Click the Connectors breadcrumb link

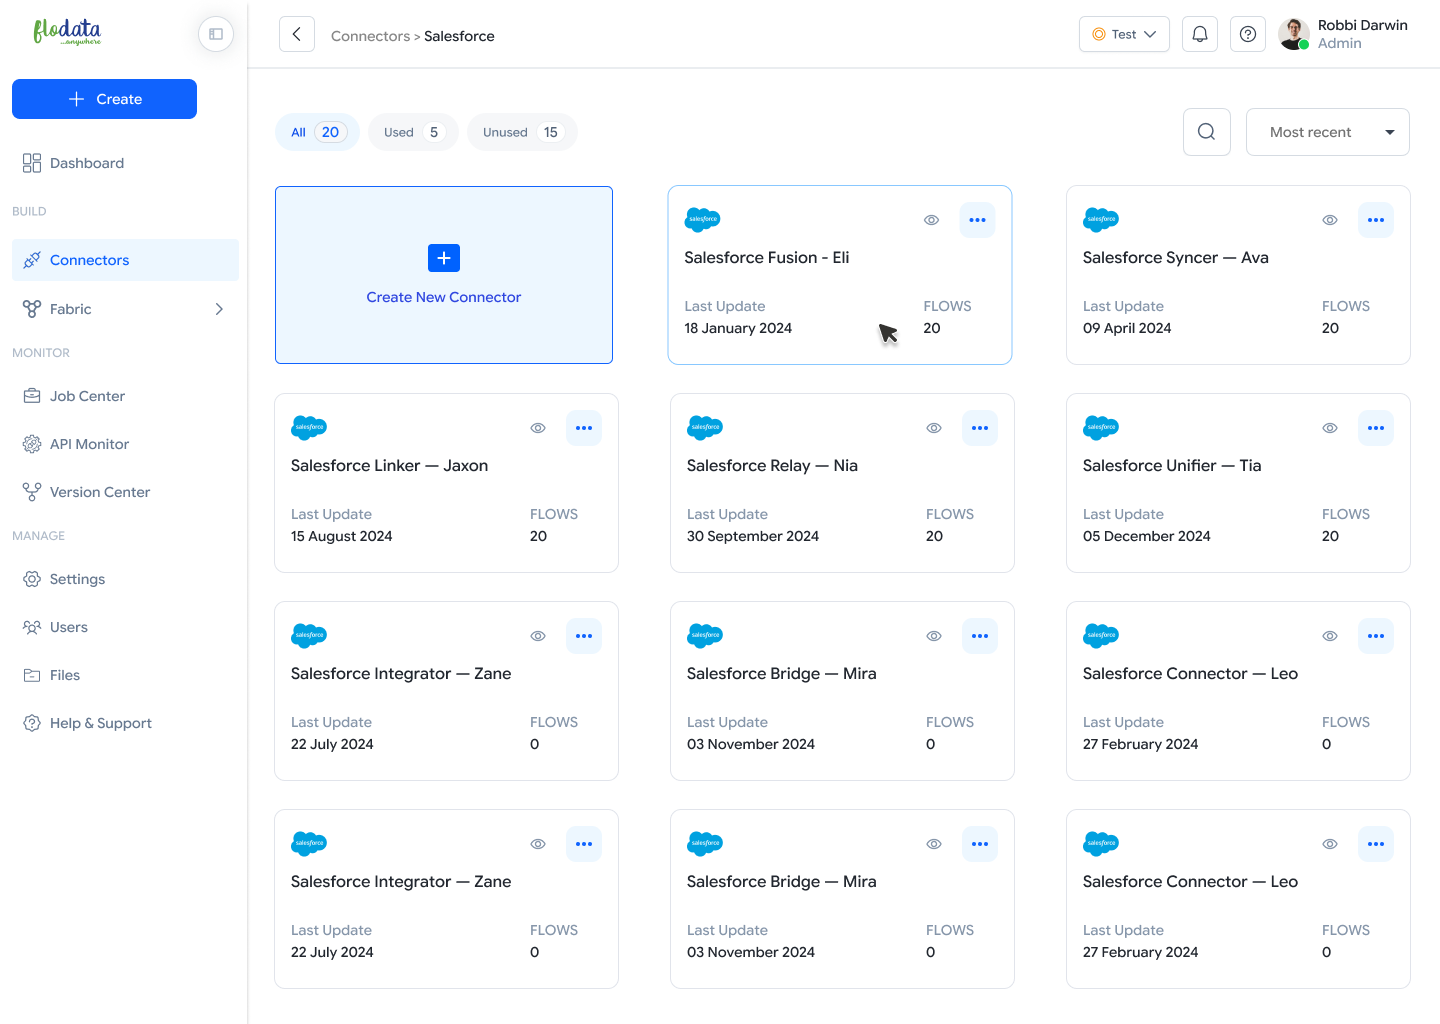[370, 36]
